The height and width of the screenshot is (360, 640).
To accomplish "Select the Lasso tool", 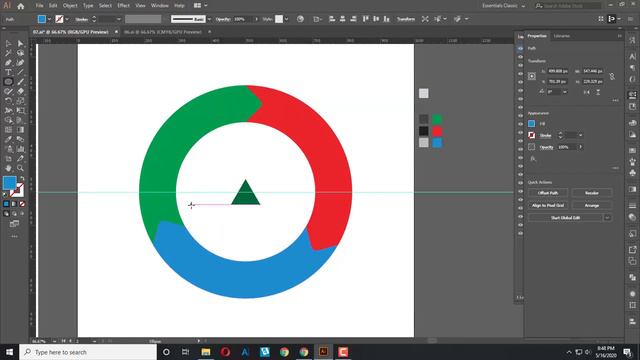I will [20, 53].
